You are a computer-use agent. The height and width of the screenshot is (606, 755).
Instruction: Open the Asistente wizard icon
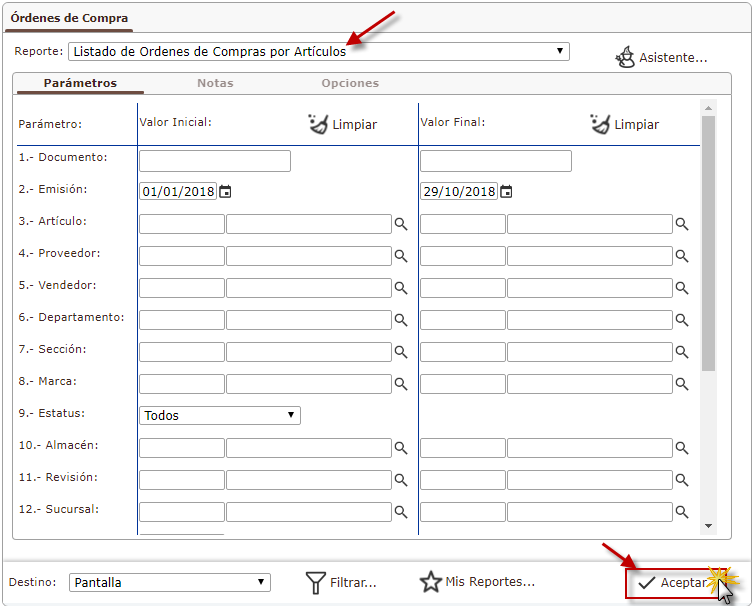coord(625,57)
